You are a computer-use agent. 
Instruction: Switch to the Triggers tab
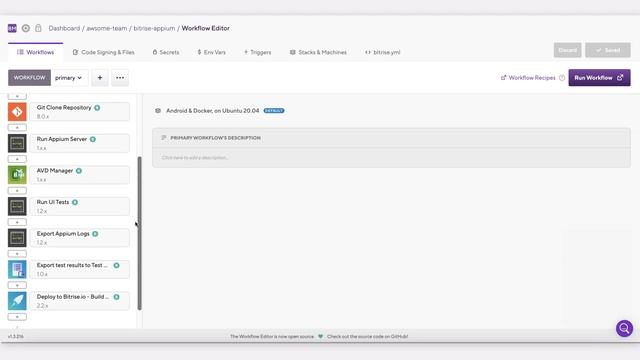click(x=258, y=52)
